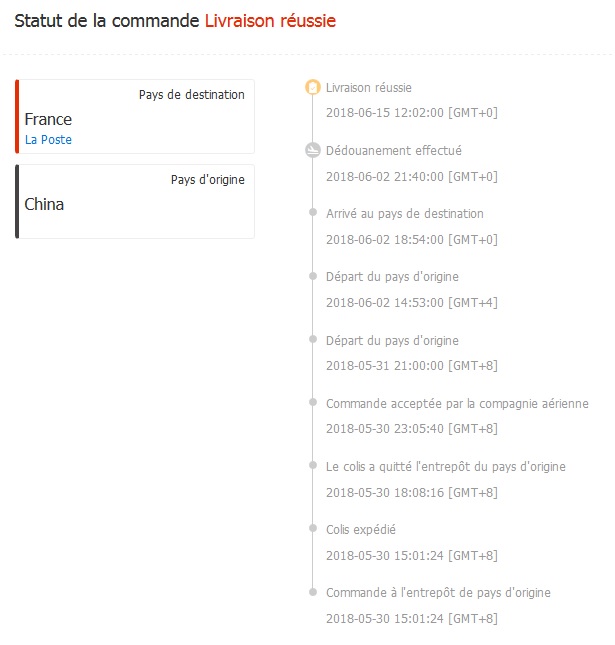
Task: Open the La Poste carrier link
Action: pyautogui.click(x=48, y=140)
